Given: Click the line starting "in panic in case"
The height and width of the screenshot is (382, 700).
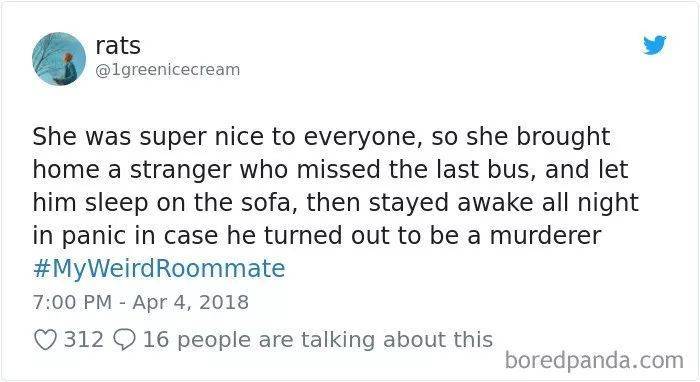Looking at the screenshot, I should click(317, 236).
